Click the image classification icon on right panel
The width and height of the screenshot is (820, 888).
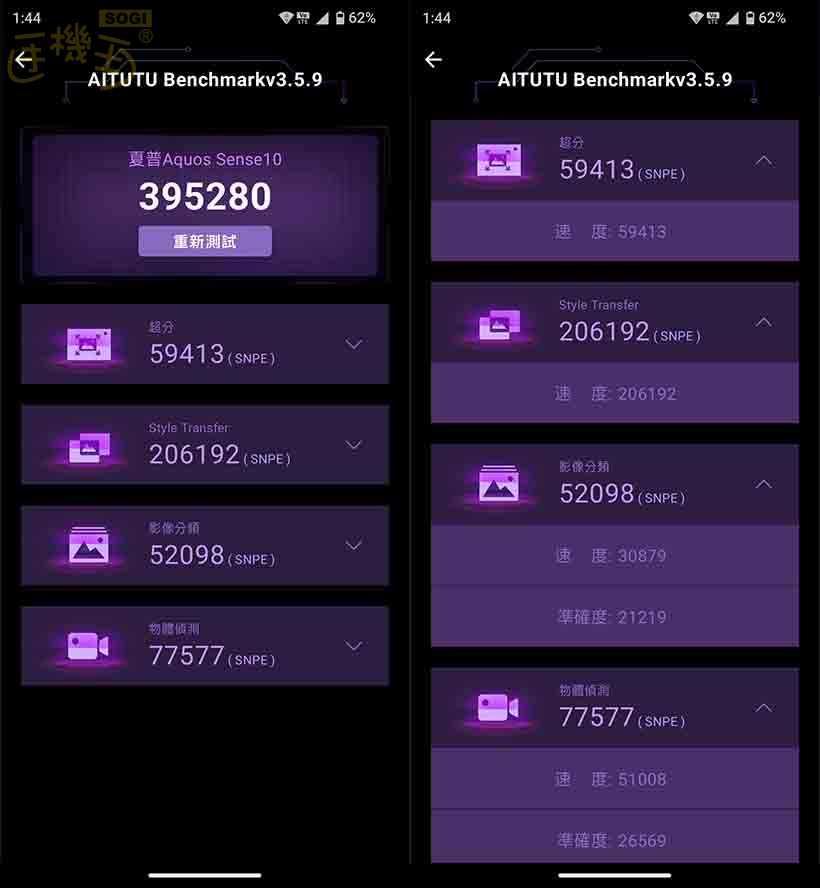coord(499,484)
